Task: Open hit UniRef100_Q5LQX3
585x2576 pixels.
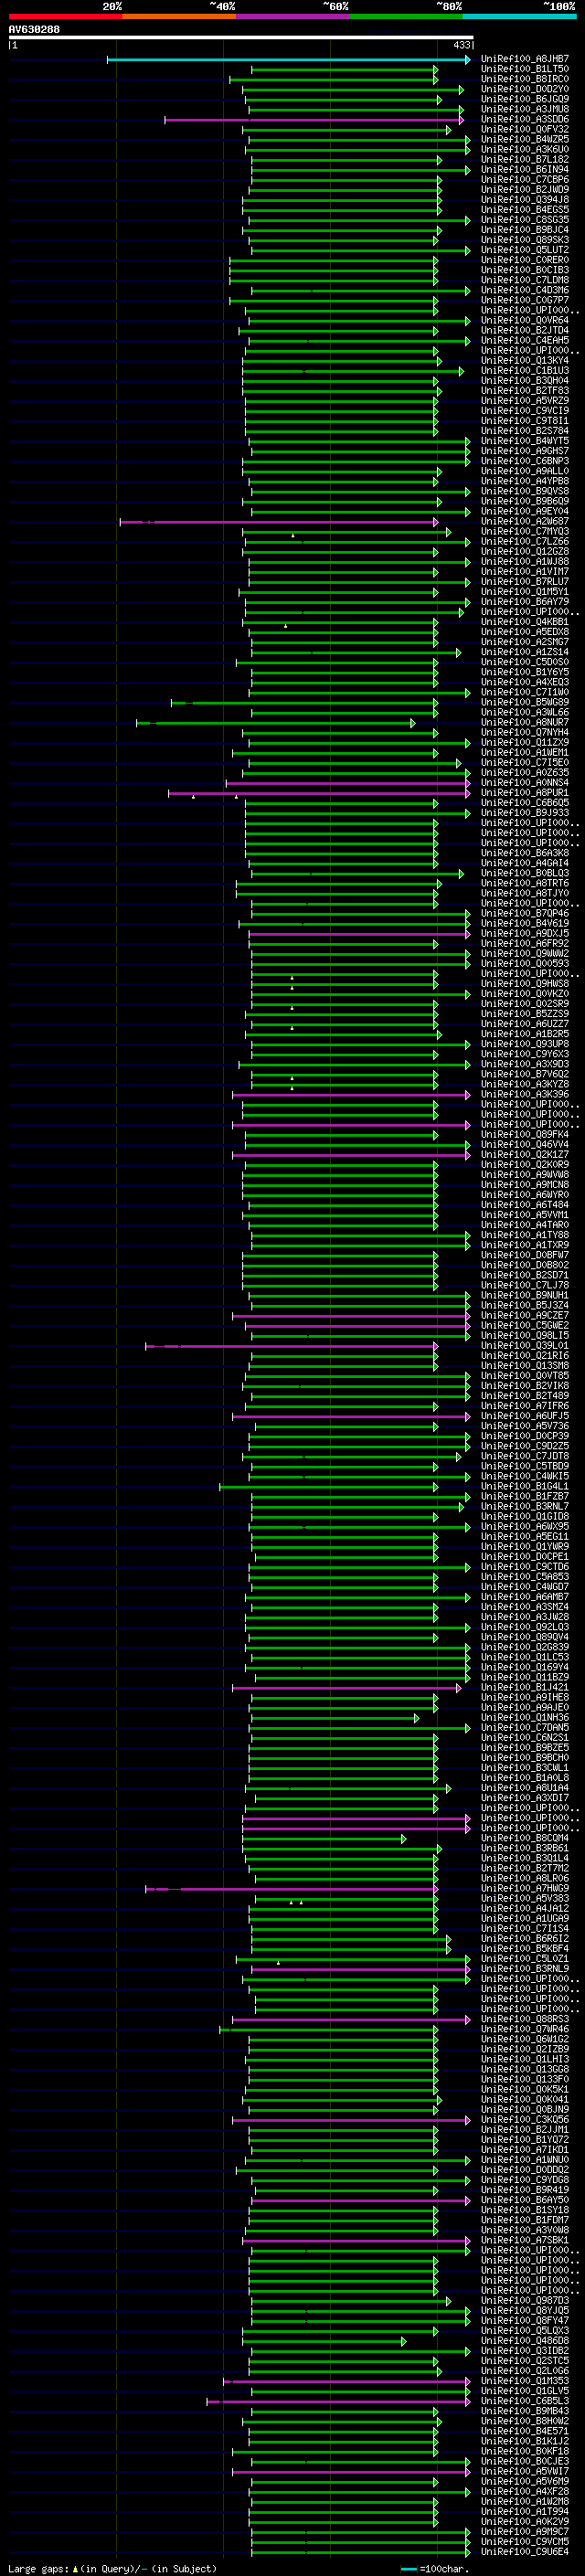Action: pyautogui.click(x=525, y=2330)
